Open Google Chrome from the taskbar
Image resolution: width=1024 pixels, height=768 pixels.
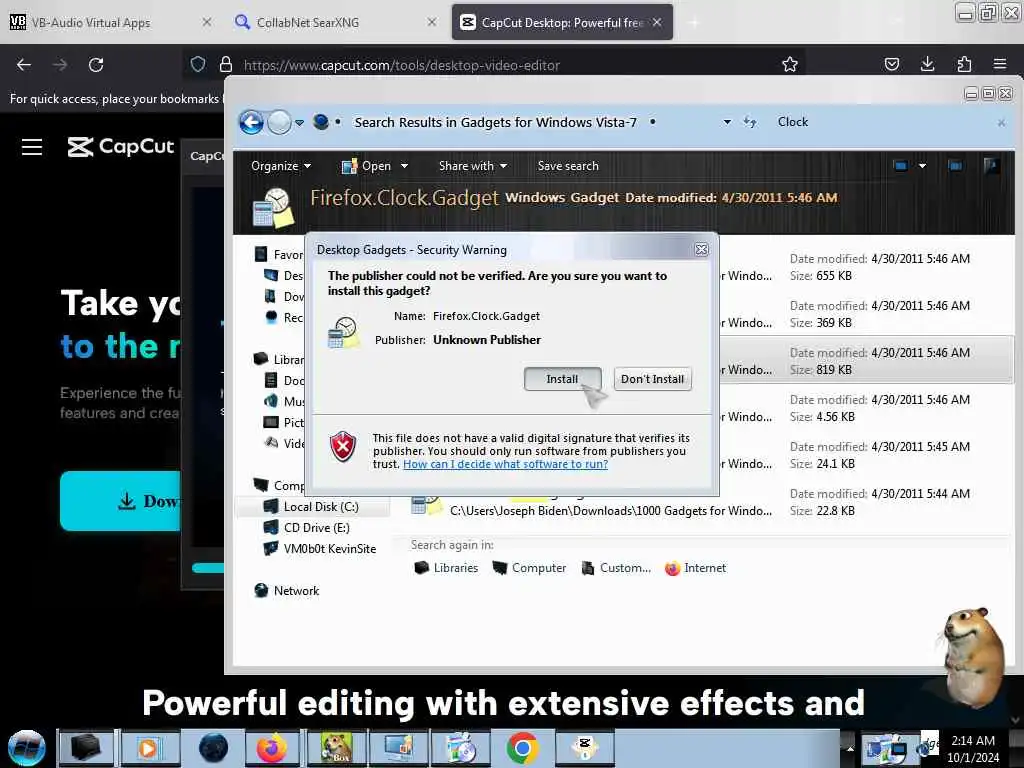(x=522, y=748)
